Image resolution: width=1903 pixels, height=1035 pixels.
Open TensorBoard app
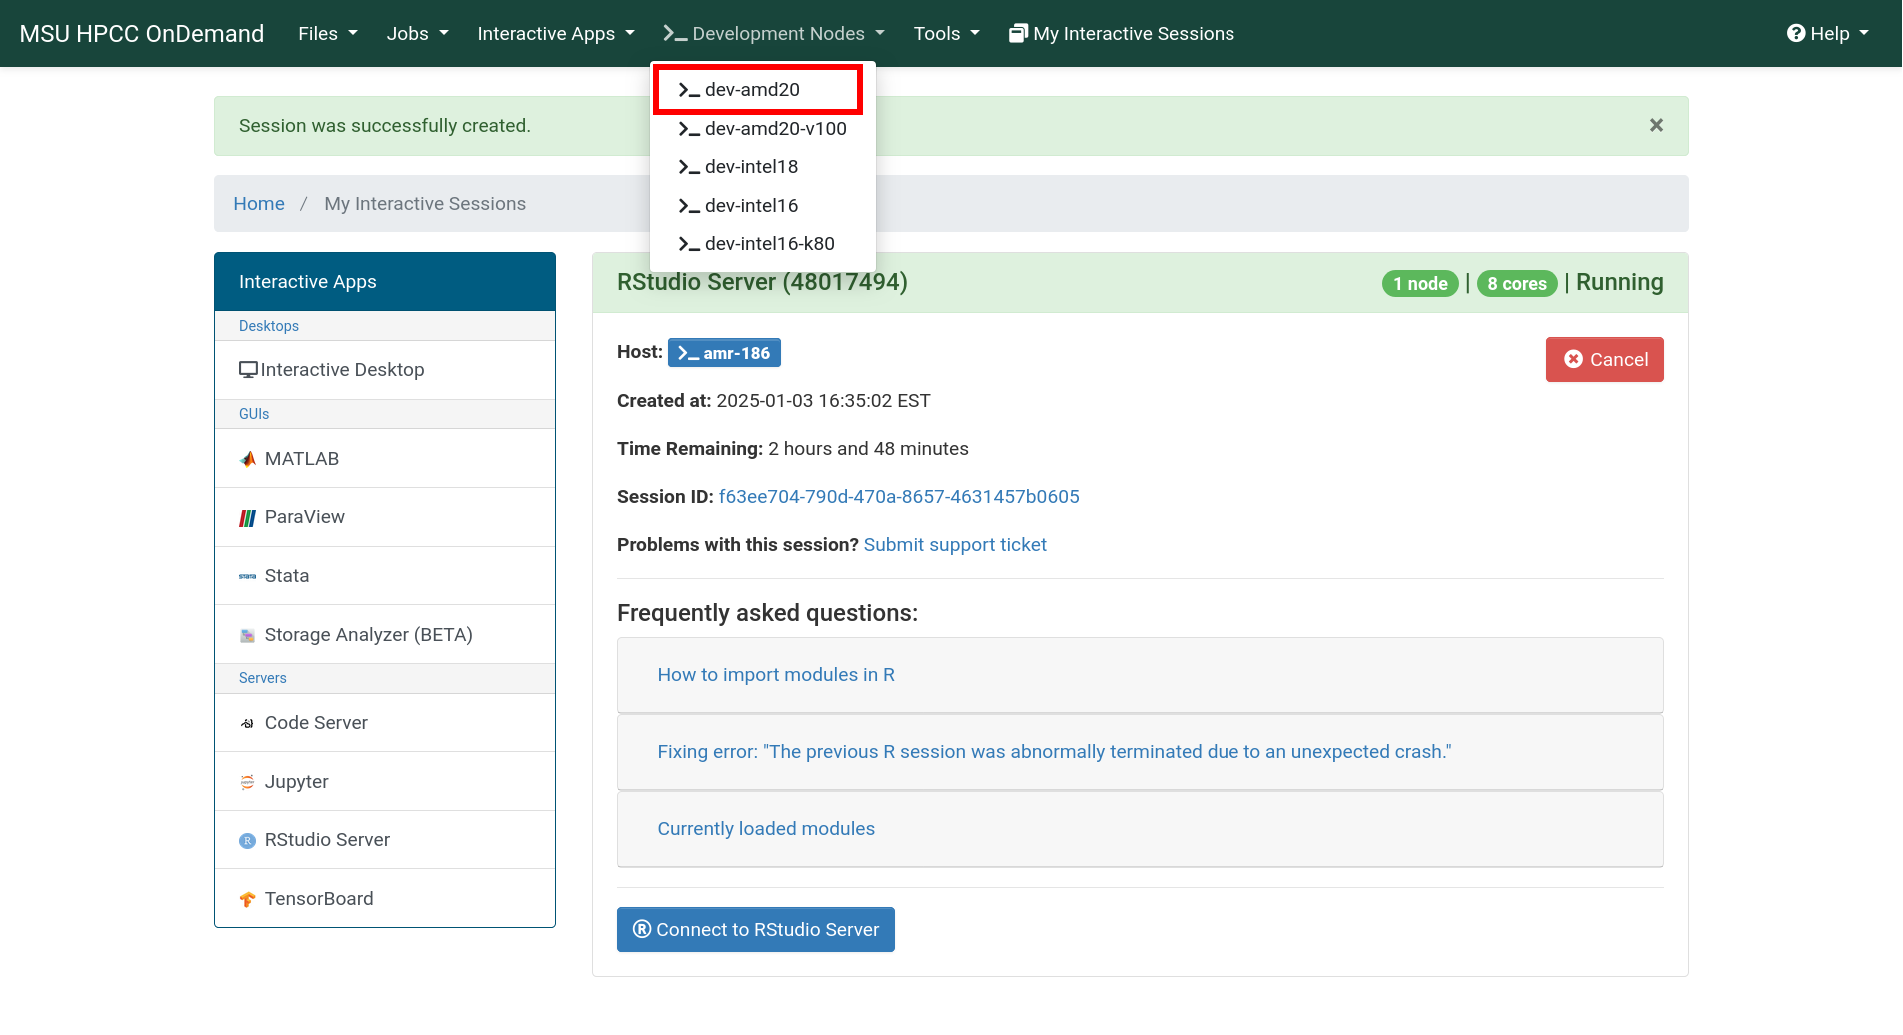click(385, 899)
